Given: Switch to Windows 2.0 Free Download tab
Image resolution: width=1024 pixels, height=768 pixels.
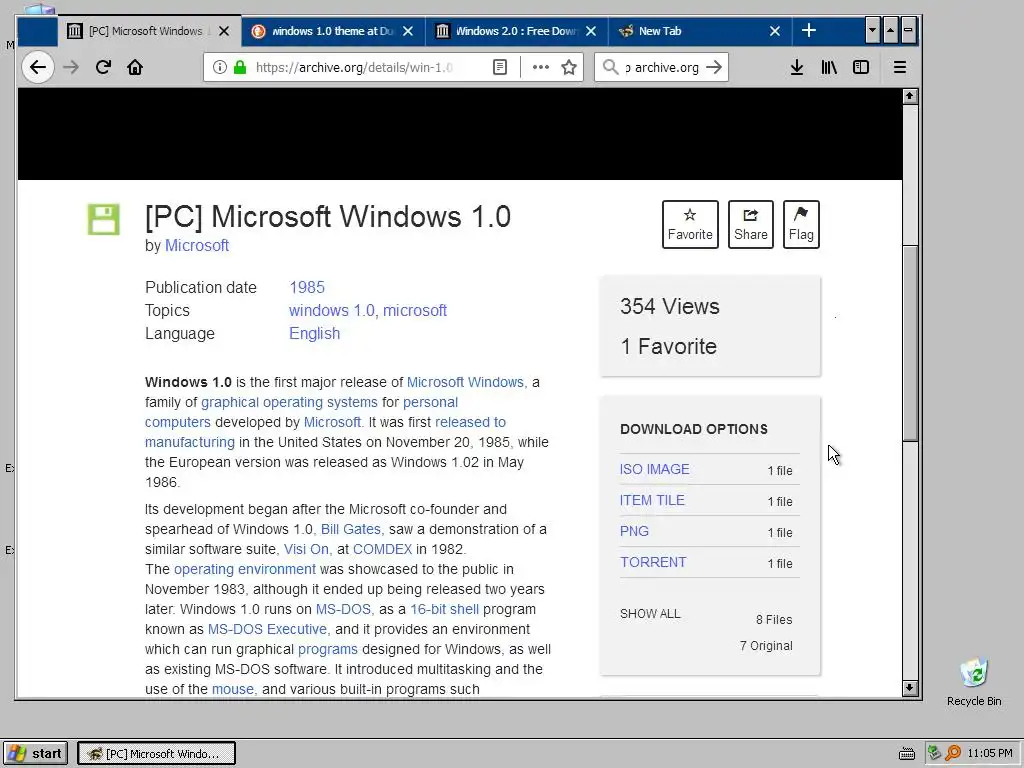Looking at the screenshot, I should [x=517, y=31].
